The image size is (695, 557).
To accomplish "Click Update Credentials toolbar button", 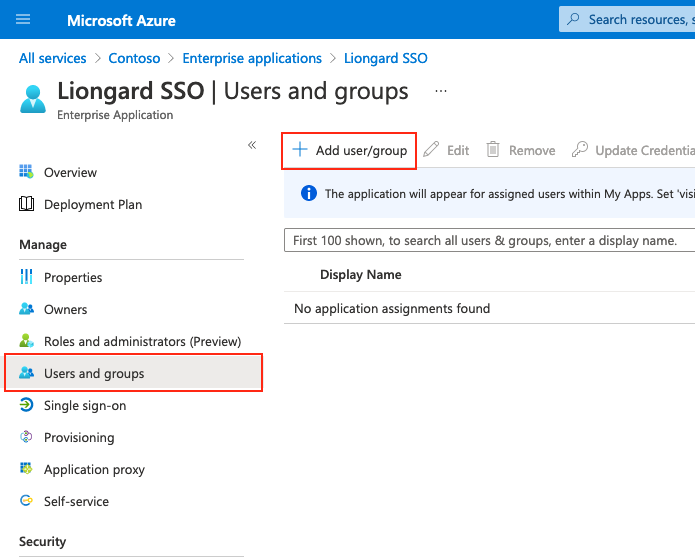I will (x=633, y=151).
